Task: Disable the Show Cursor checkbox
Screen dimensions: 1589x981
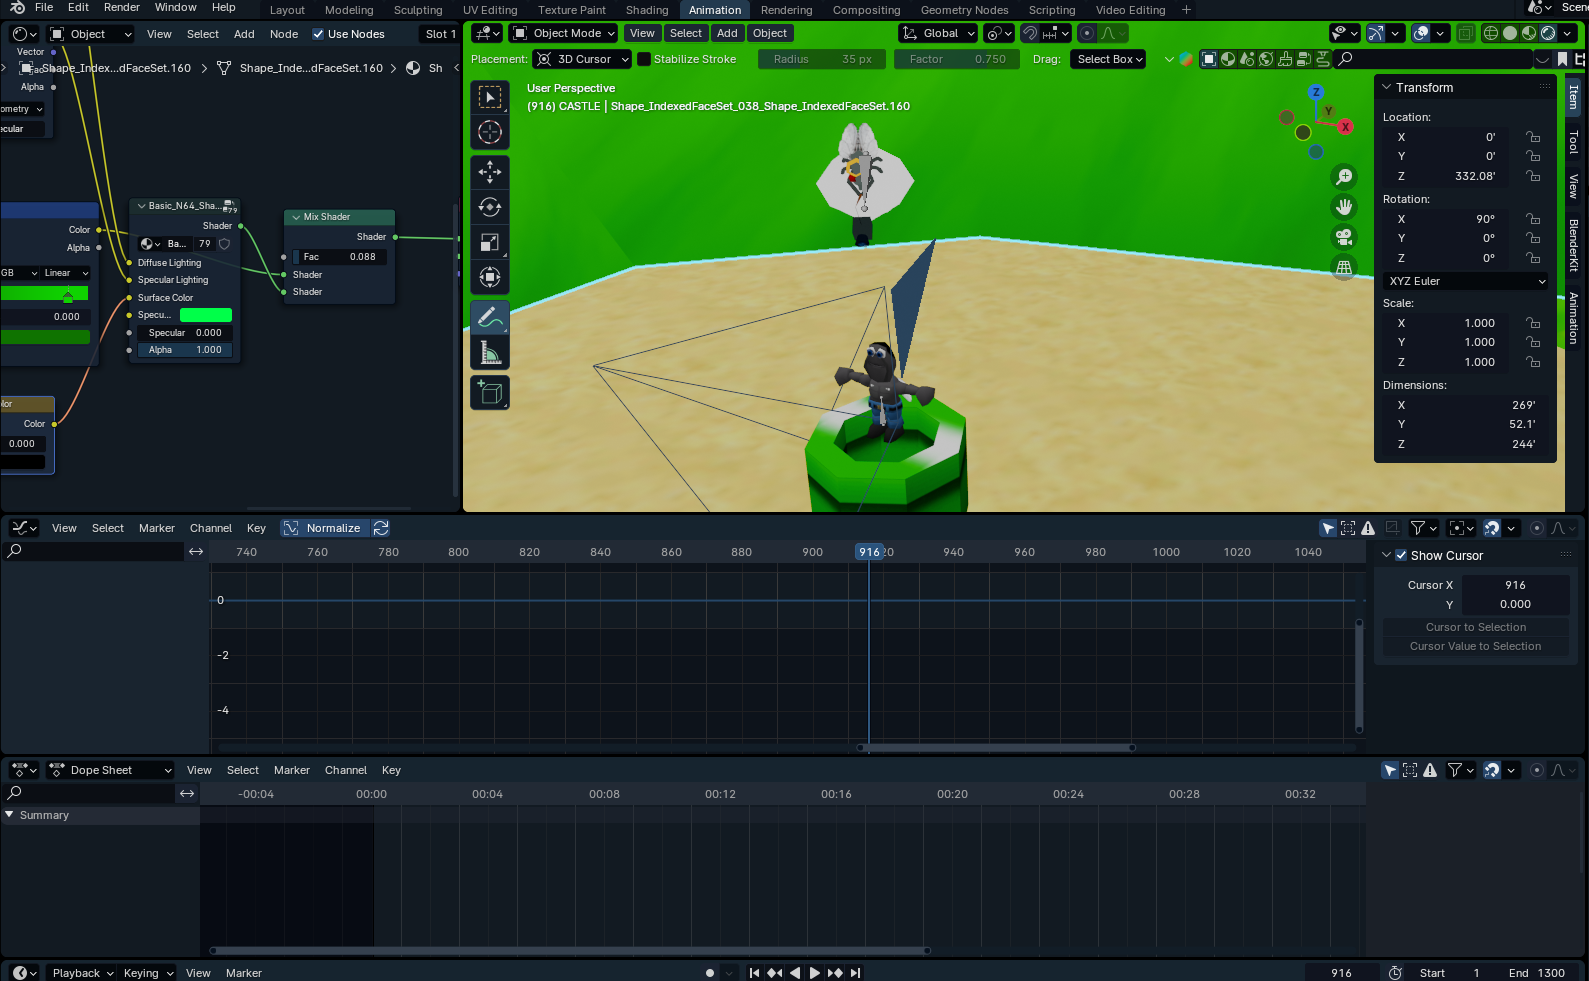Action: coord(1401,556)
